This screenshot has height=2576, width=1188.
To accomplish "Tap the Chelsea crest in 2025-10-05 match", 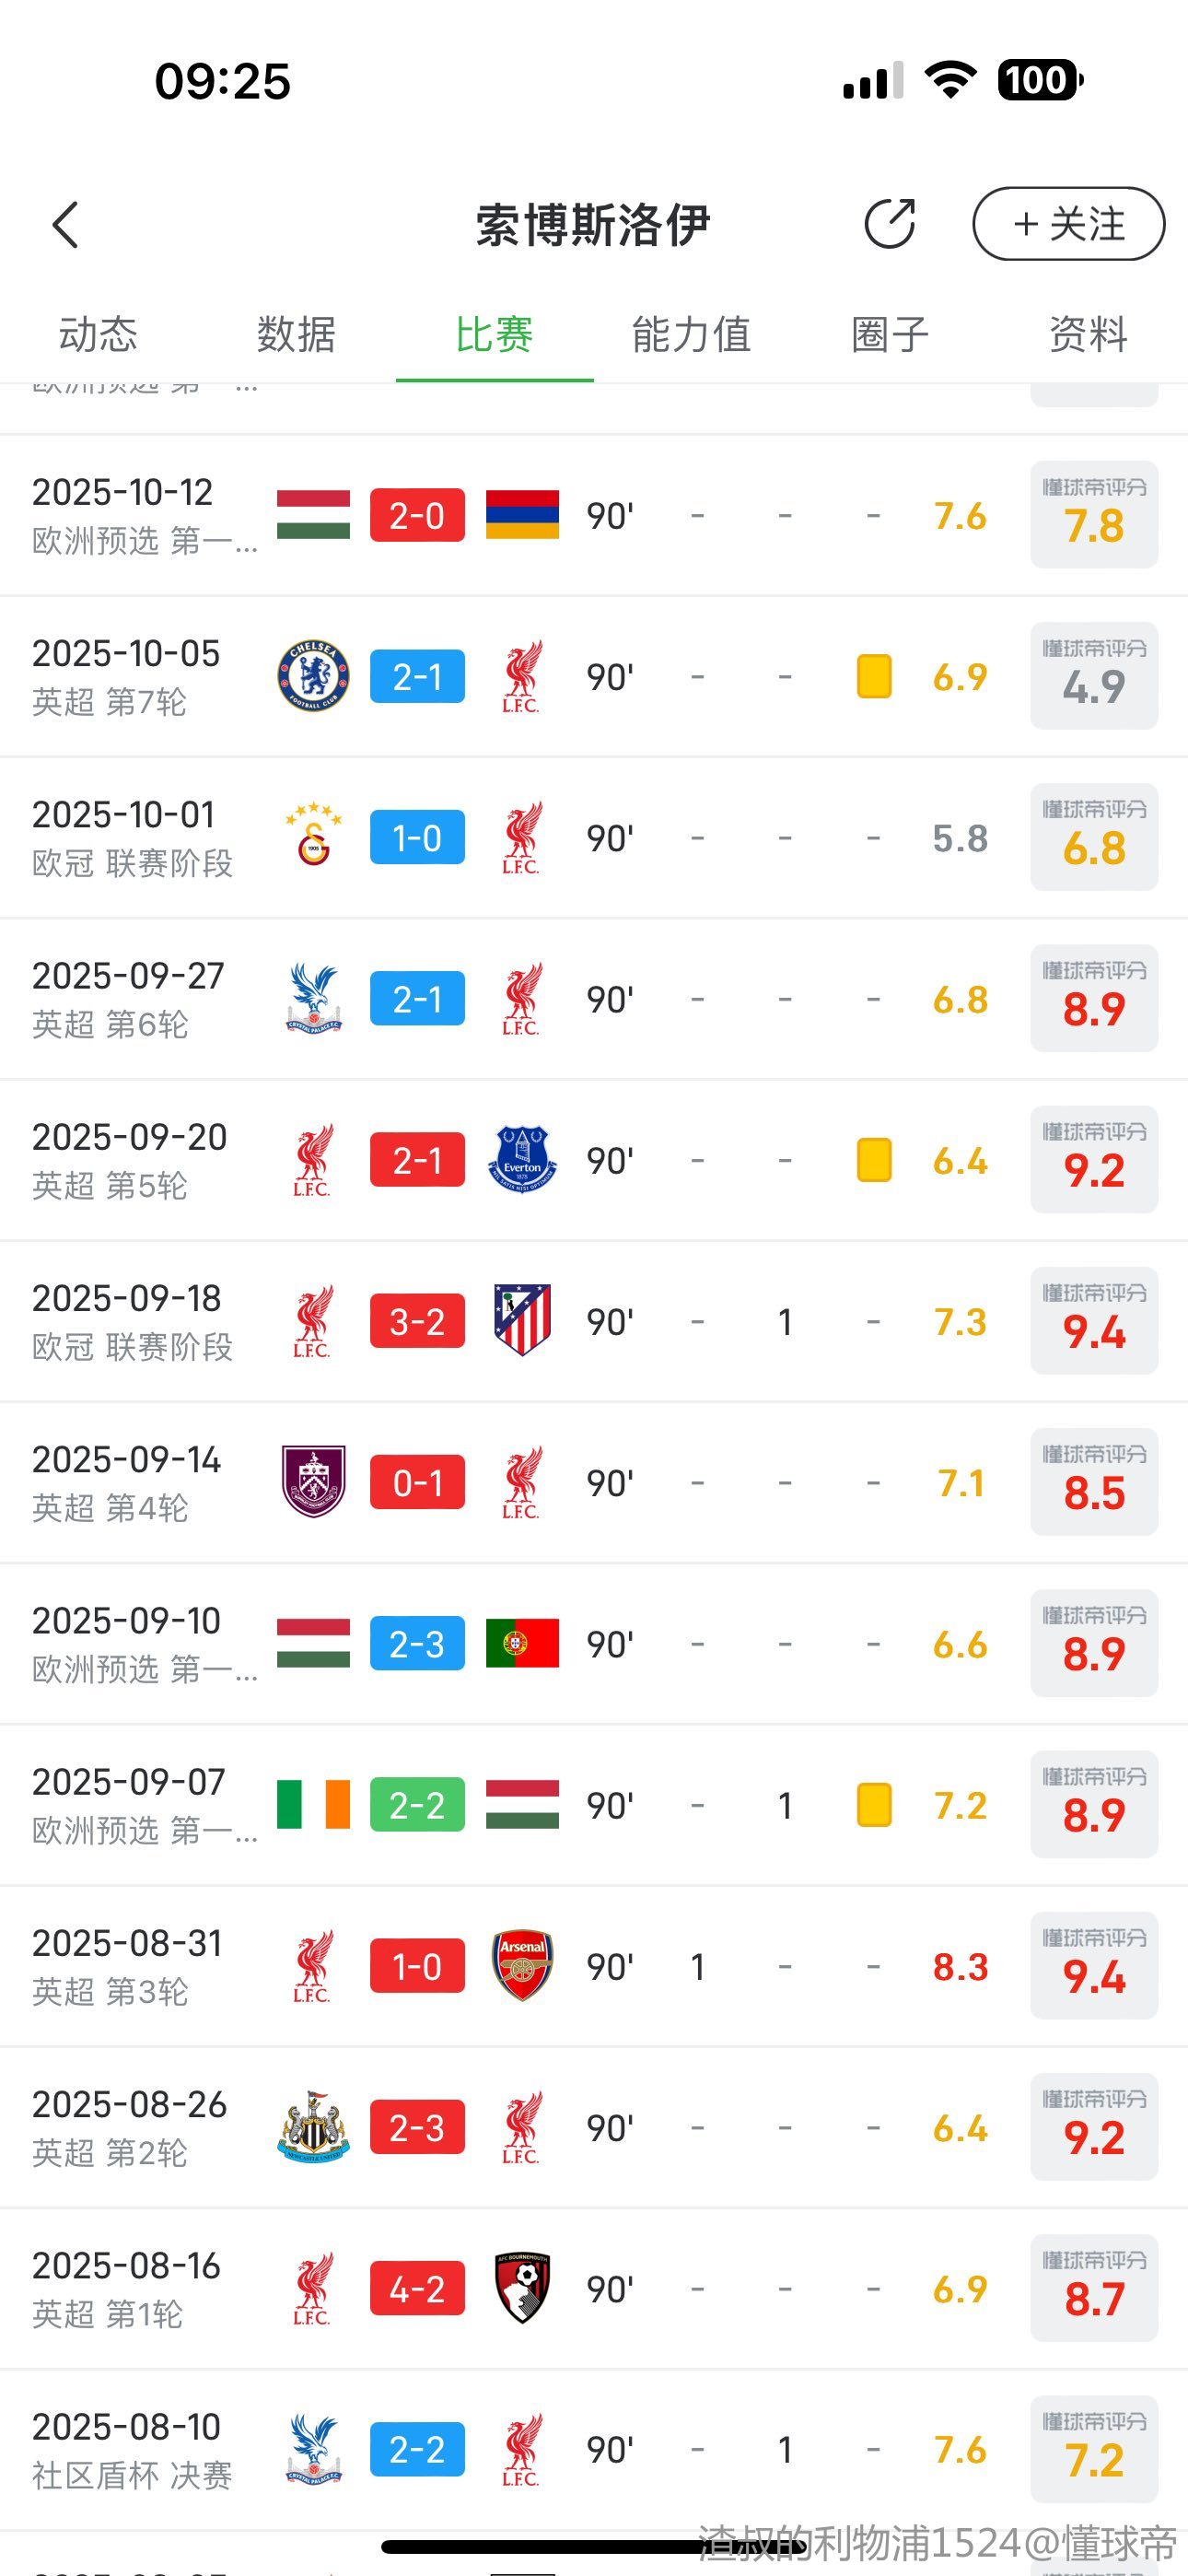I will point(313,677).
